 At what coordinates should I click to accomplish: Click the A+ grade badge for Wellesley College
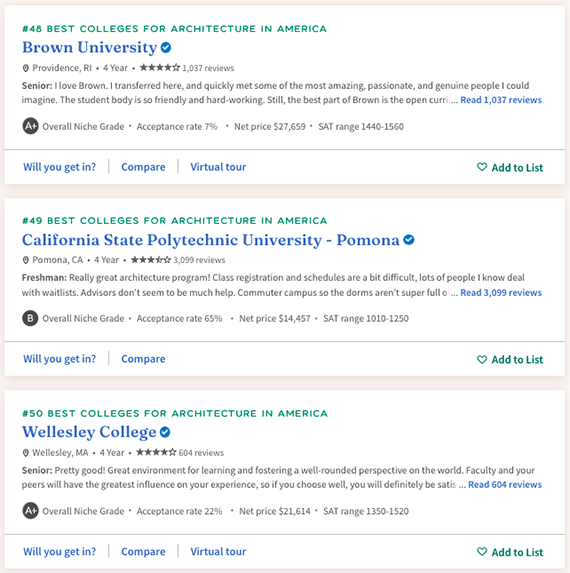(x=30, y=511)
